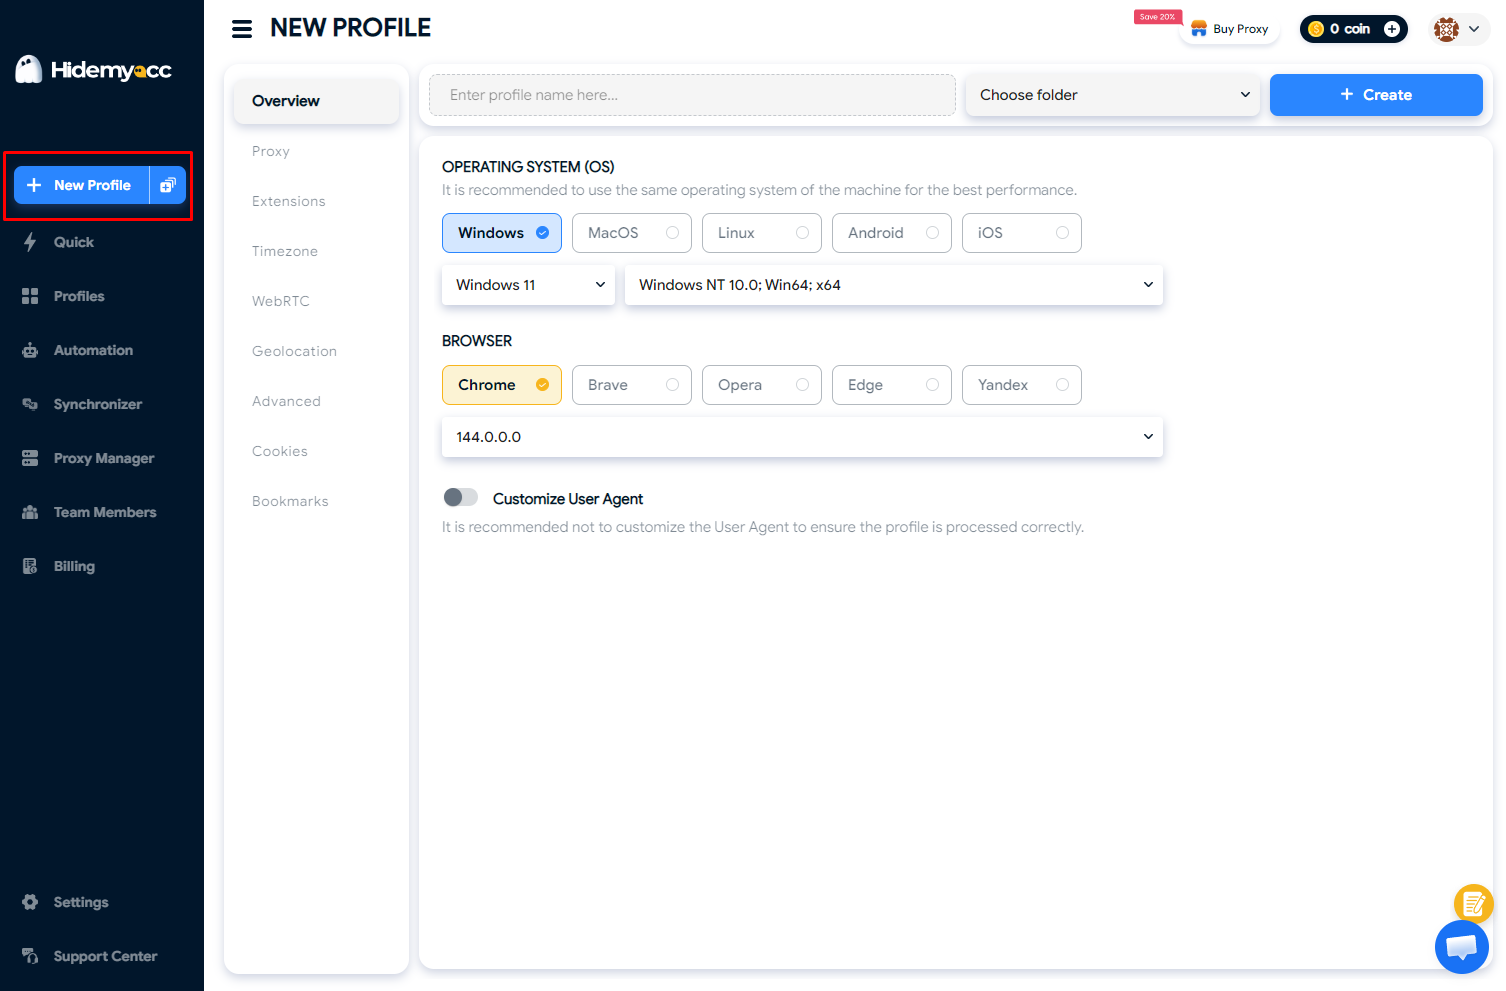
Task: Switch to the Proxy tab
Action: tap(271, 151)
